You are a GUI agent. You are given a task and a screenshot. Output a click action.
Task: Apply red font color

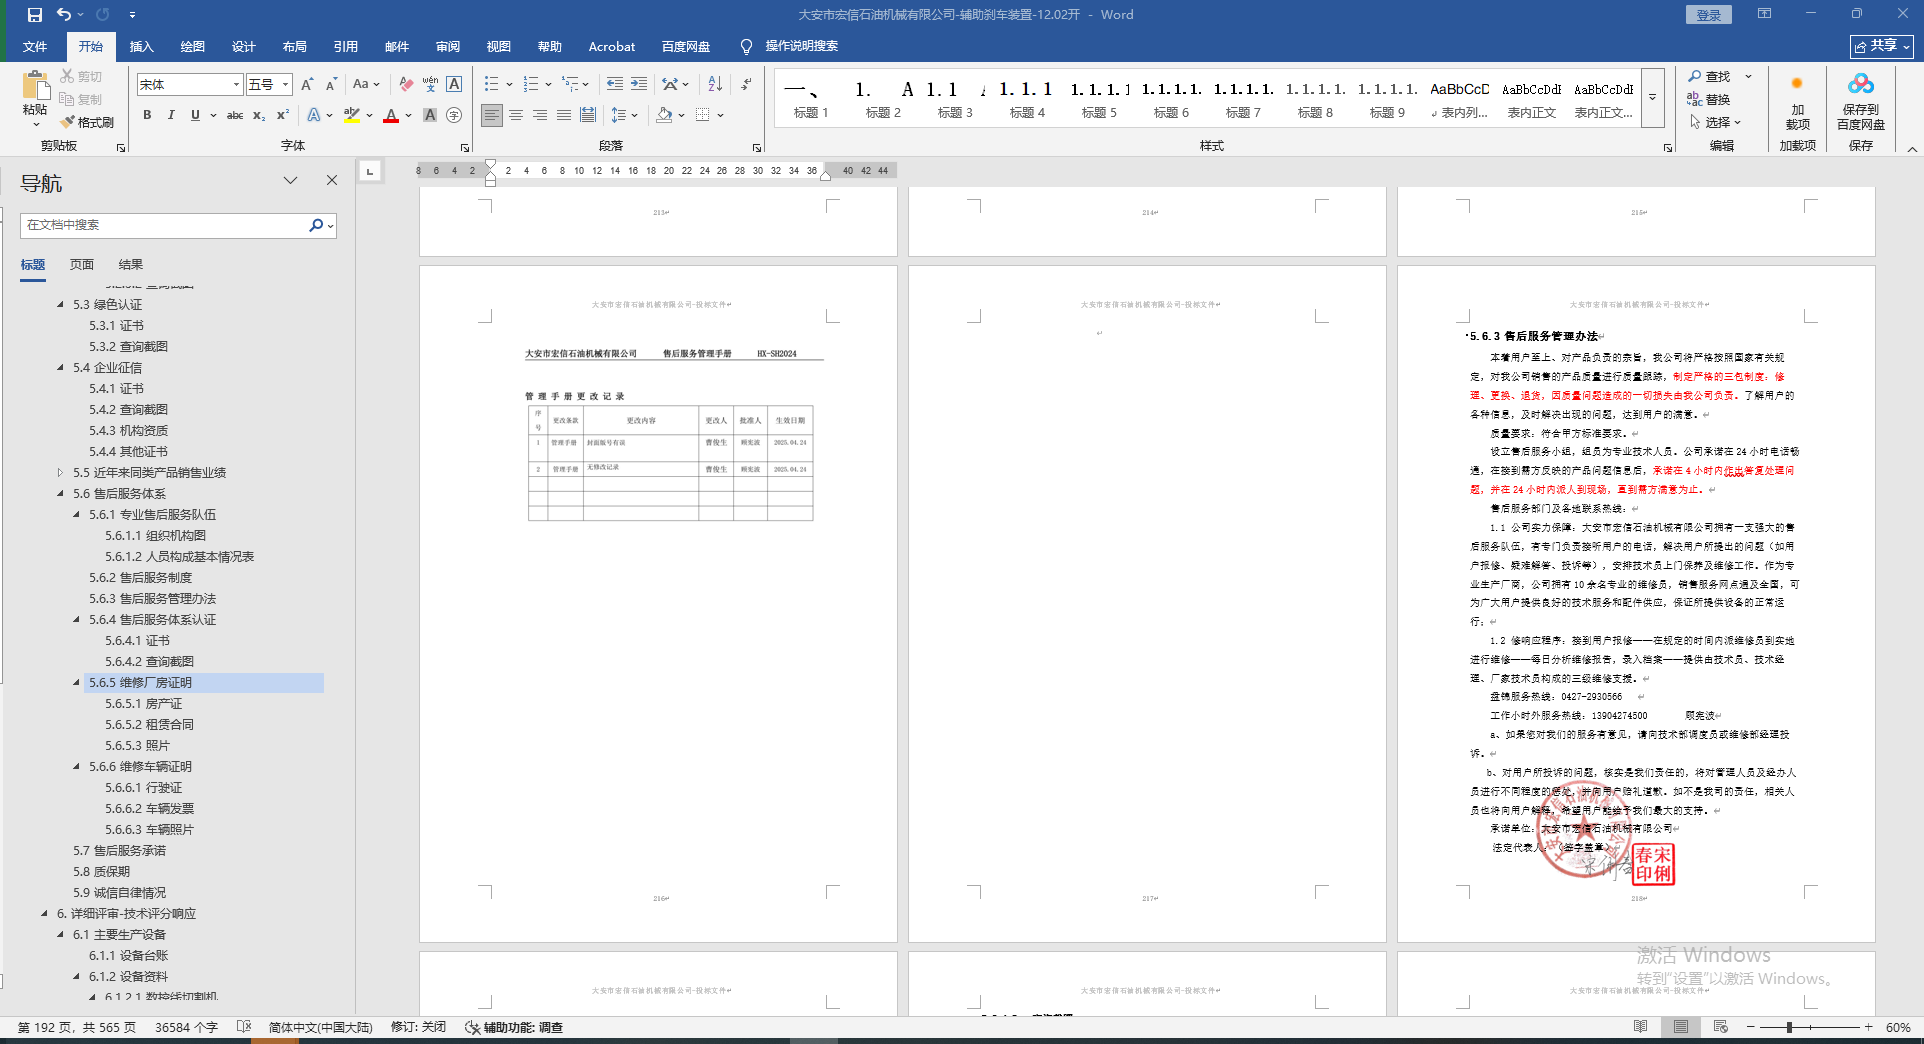391,115
